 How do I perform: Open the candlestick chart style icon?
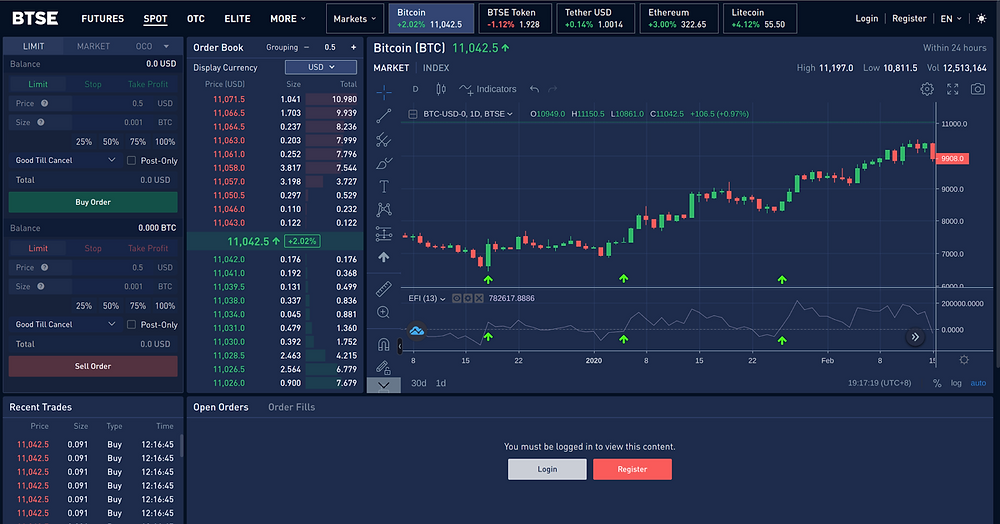tap(441, 89)
